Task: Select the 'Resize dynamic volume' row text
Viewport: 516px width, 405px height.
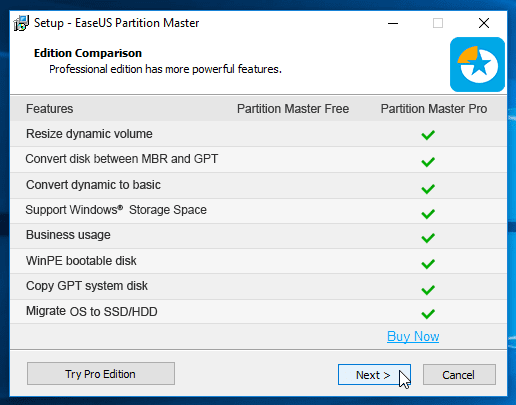Action: point(89,134)
